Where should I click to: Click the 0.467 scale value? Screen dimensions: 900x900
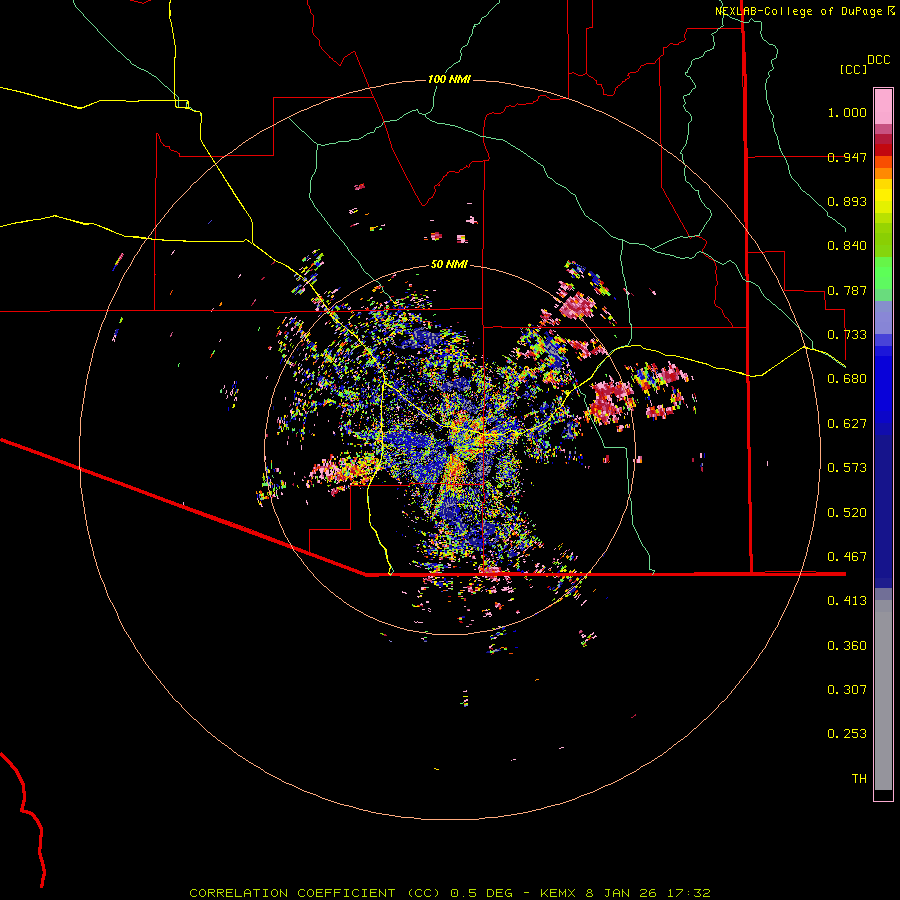pos(847,557)
